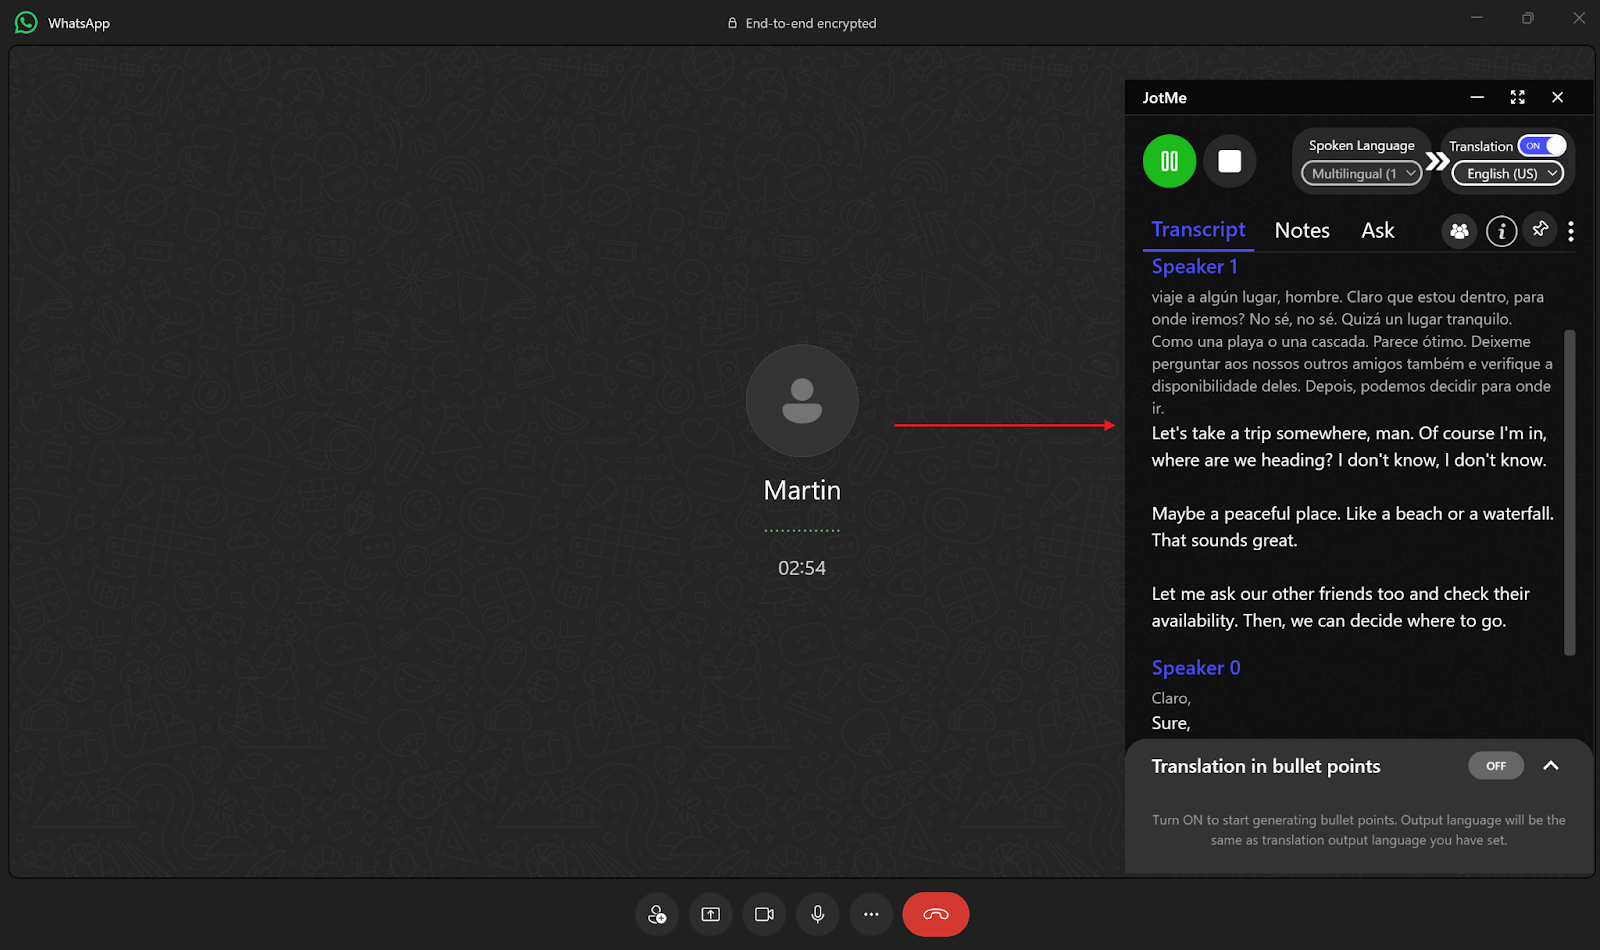Screen dimensions: 1600x950
Task: Click the translated word "Sure,"
Action: click(x=1170, y=723)
